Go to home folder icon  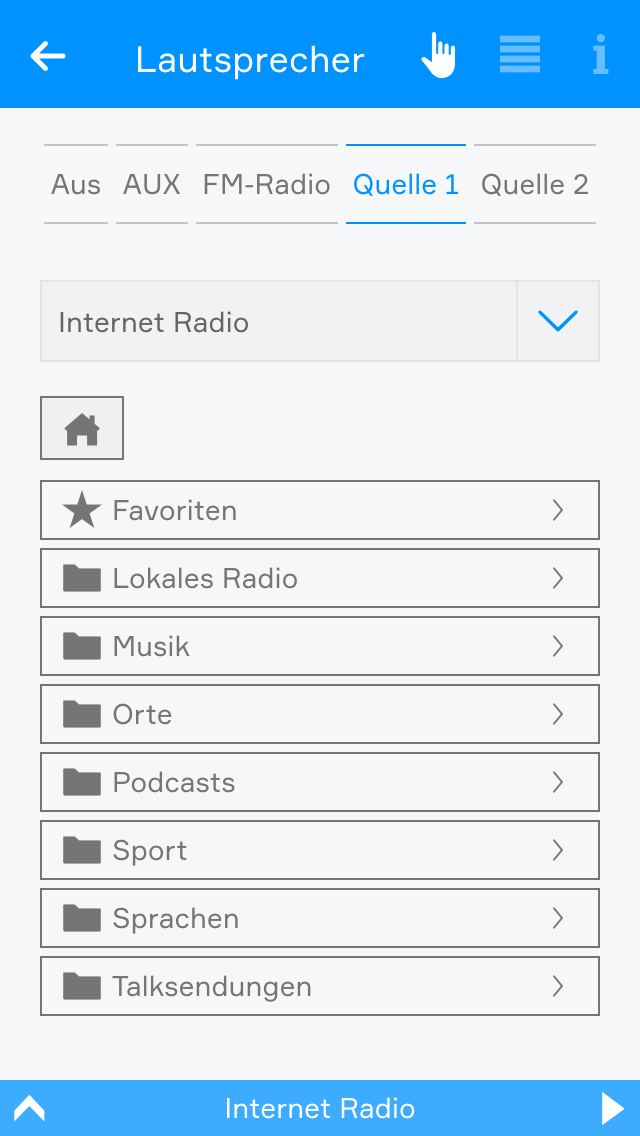(x=82, y=428)
